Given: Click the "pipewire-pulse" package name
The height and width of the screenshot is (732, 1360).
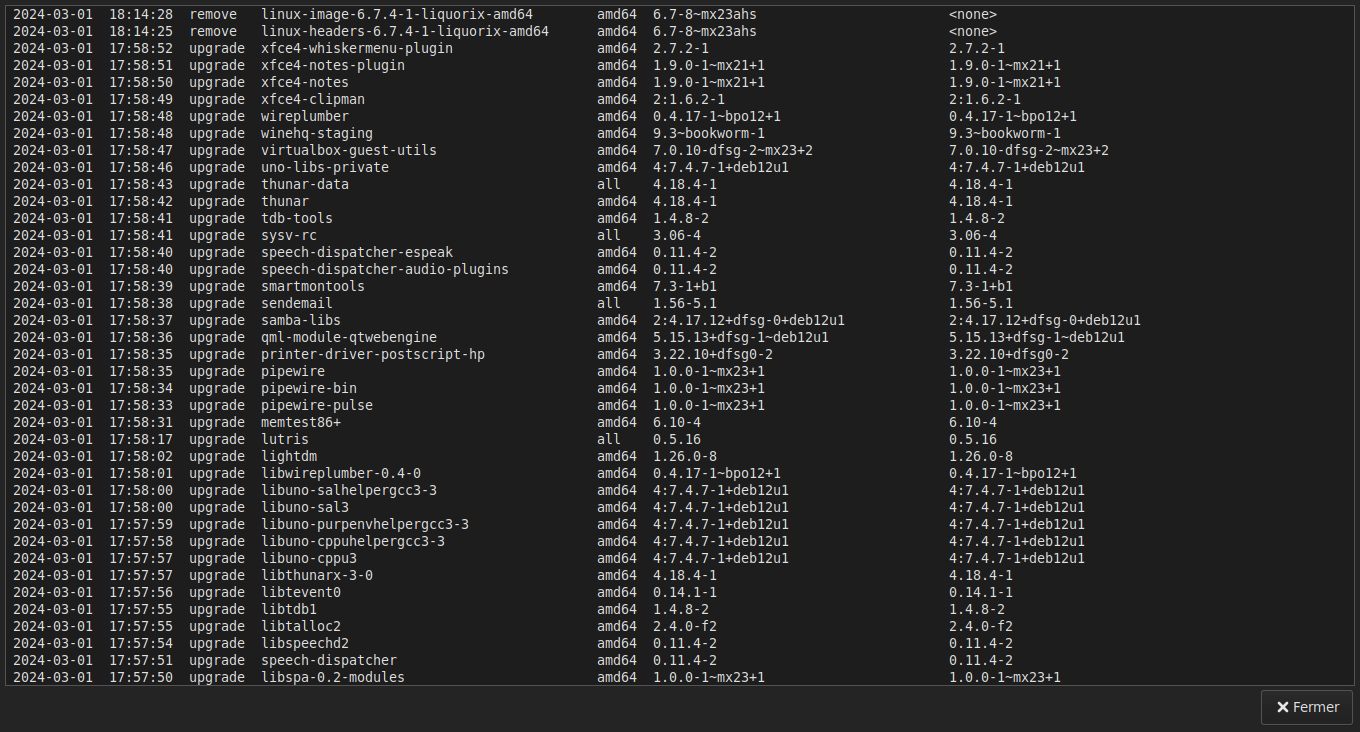Looking at the screenshot, I should (317, 406).
